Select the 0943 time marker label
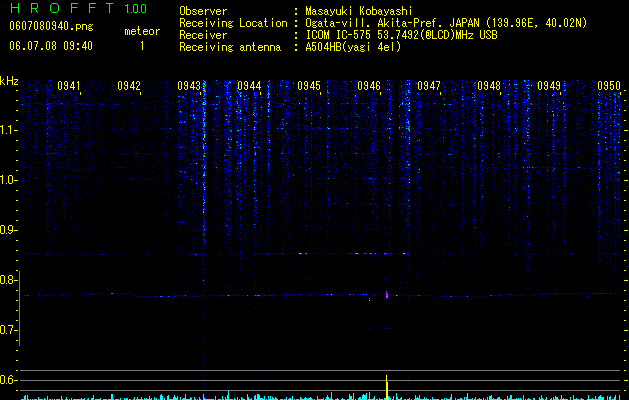Viewport: 629px width, 400px height. 189,86
